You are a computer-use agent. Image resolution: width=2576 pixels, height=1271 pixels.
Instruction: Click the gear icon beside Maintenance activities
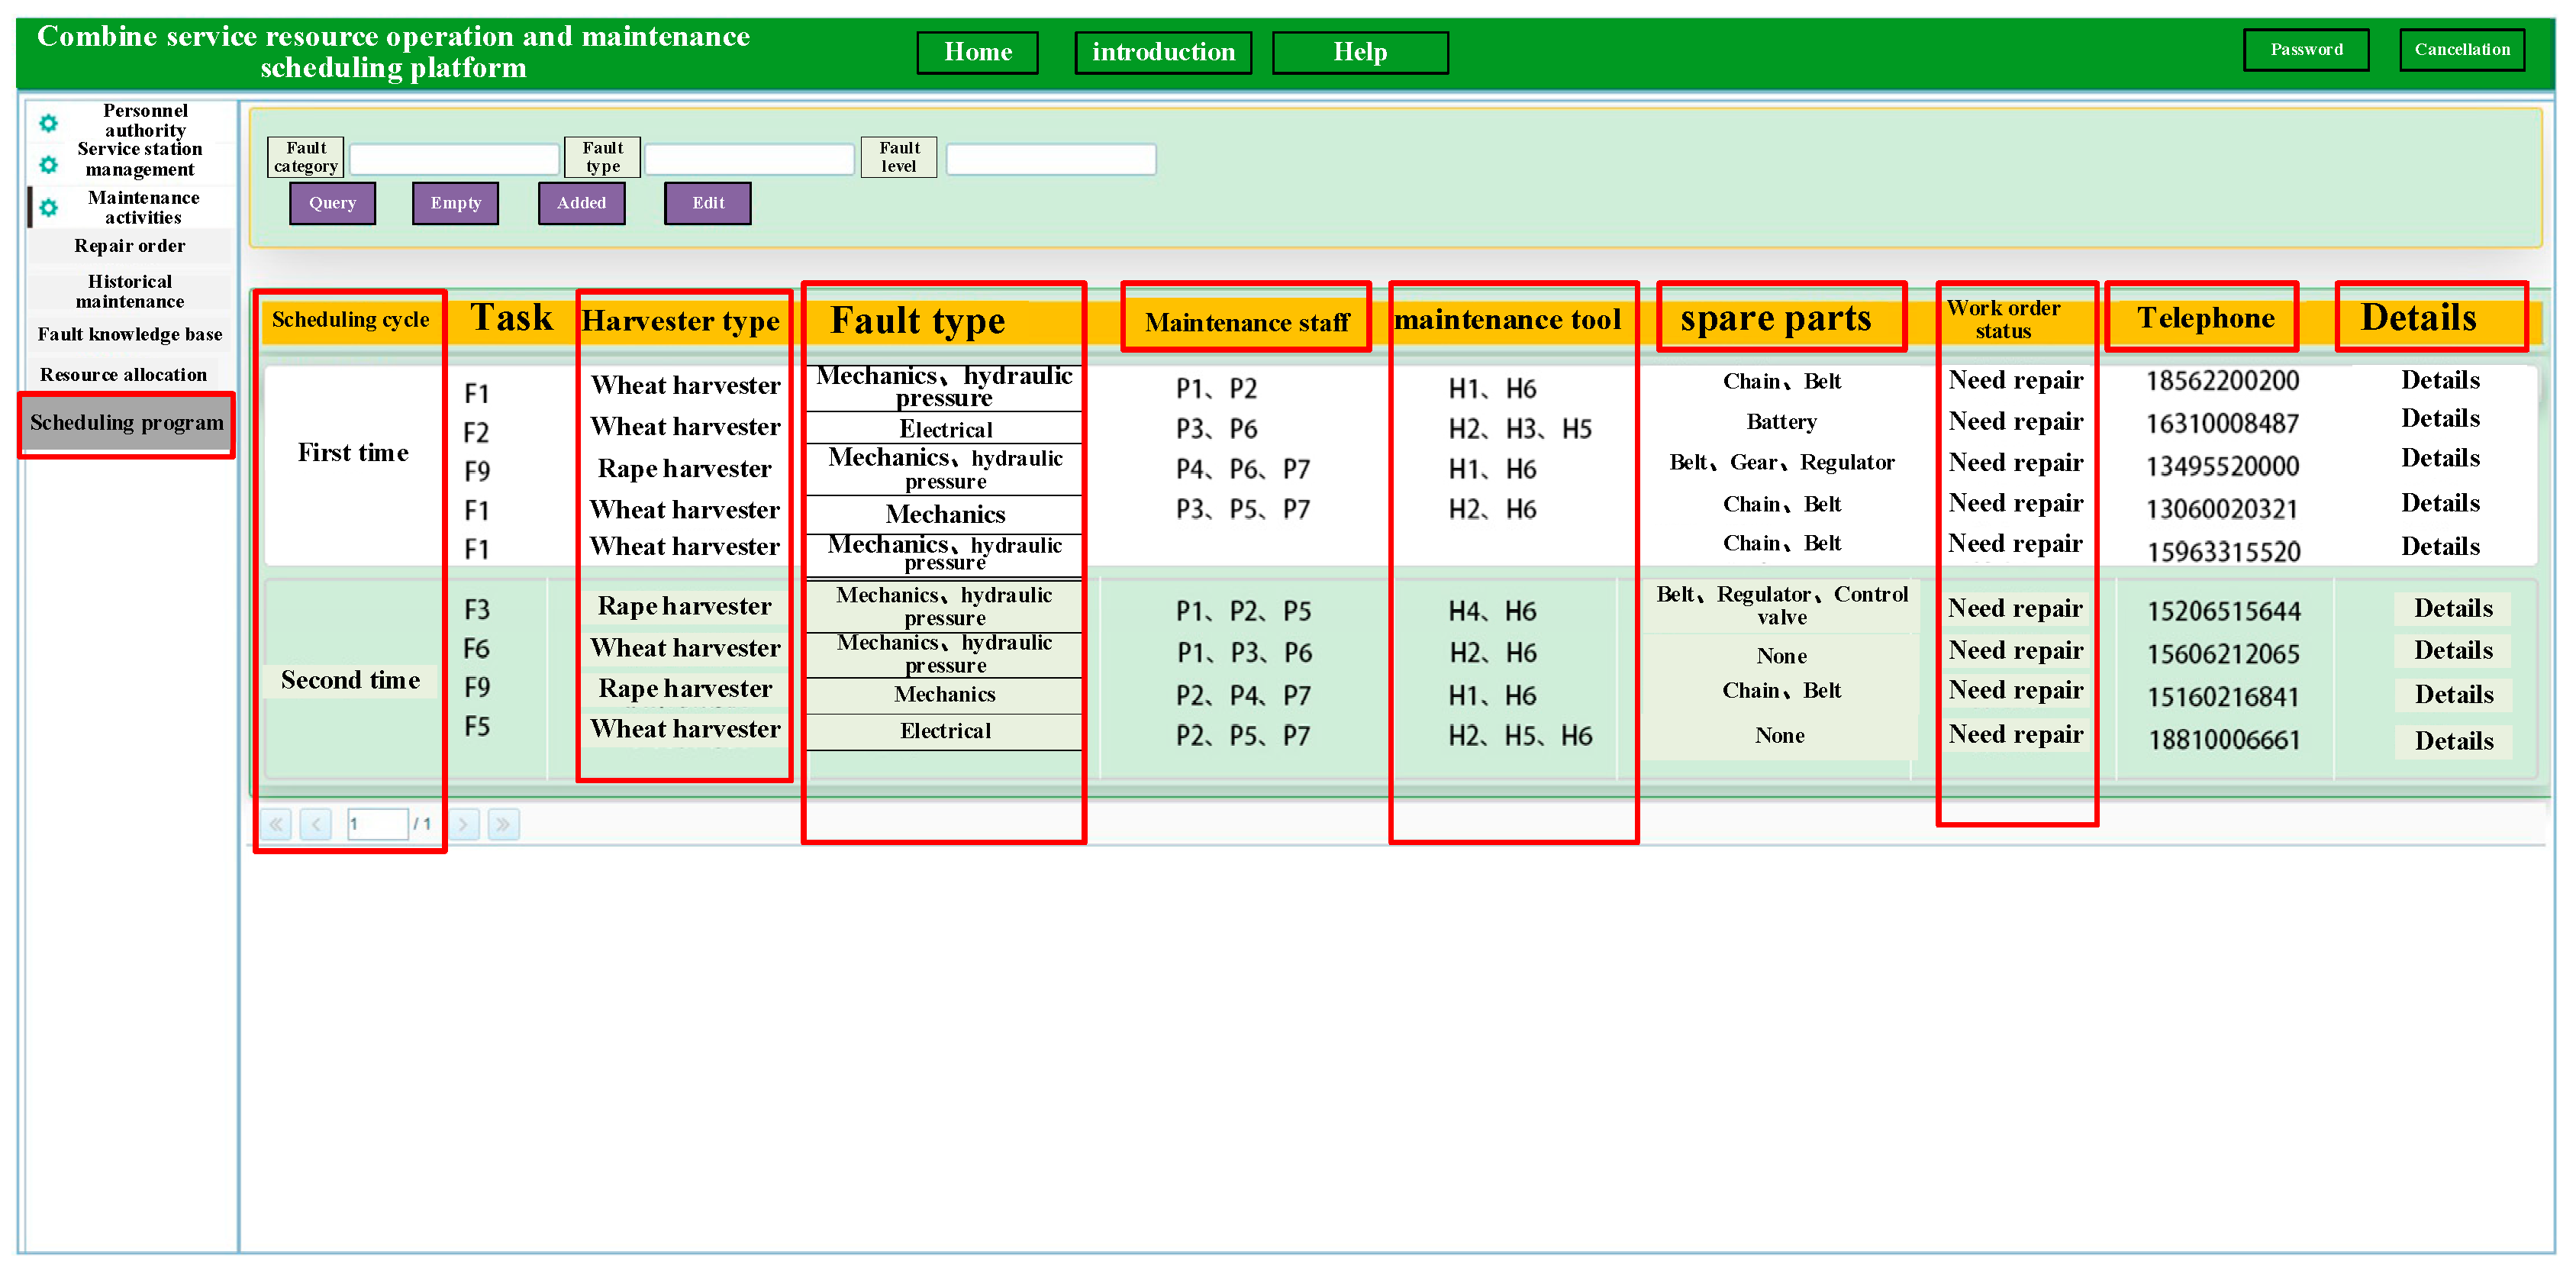48,208
